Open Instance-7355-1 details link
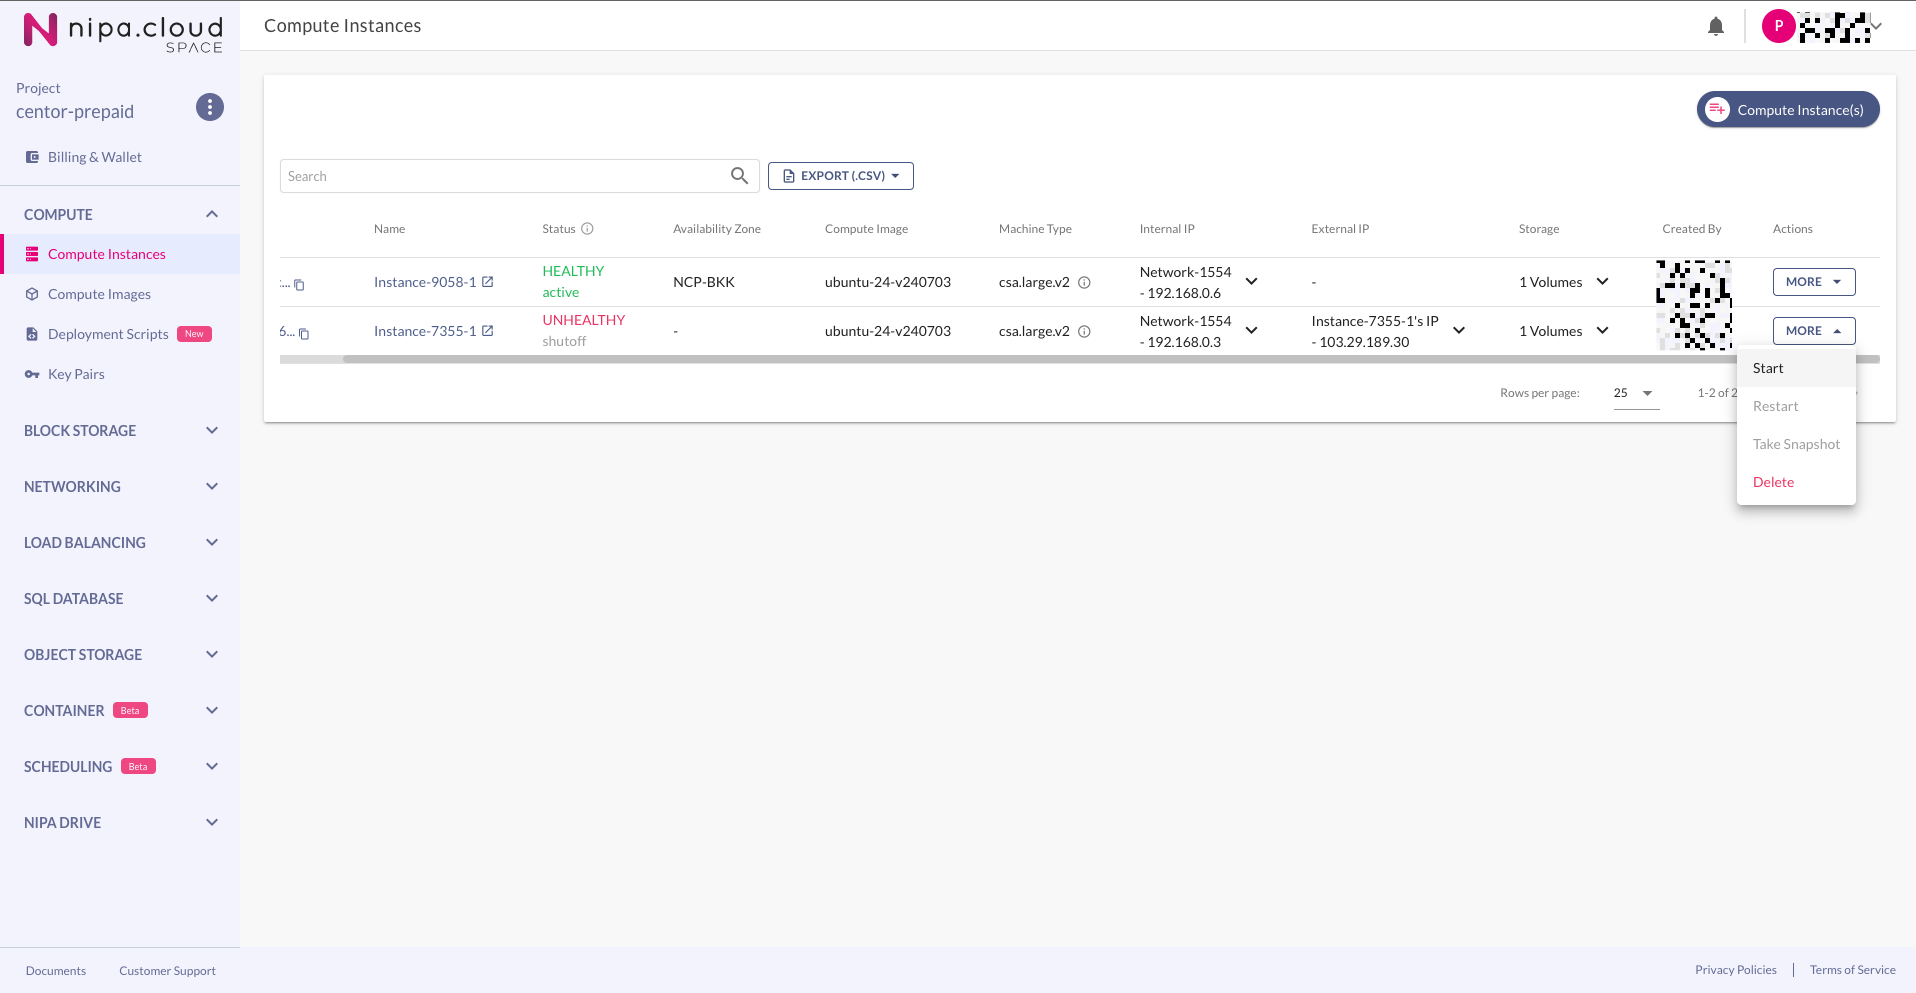This screenshot has width=1916, height=993. pyautogui.click(x=425, y=331)
